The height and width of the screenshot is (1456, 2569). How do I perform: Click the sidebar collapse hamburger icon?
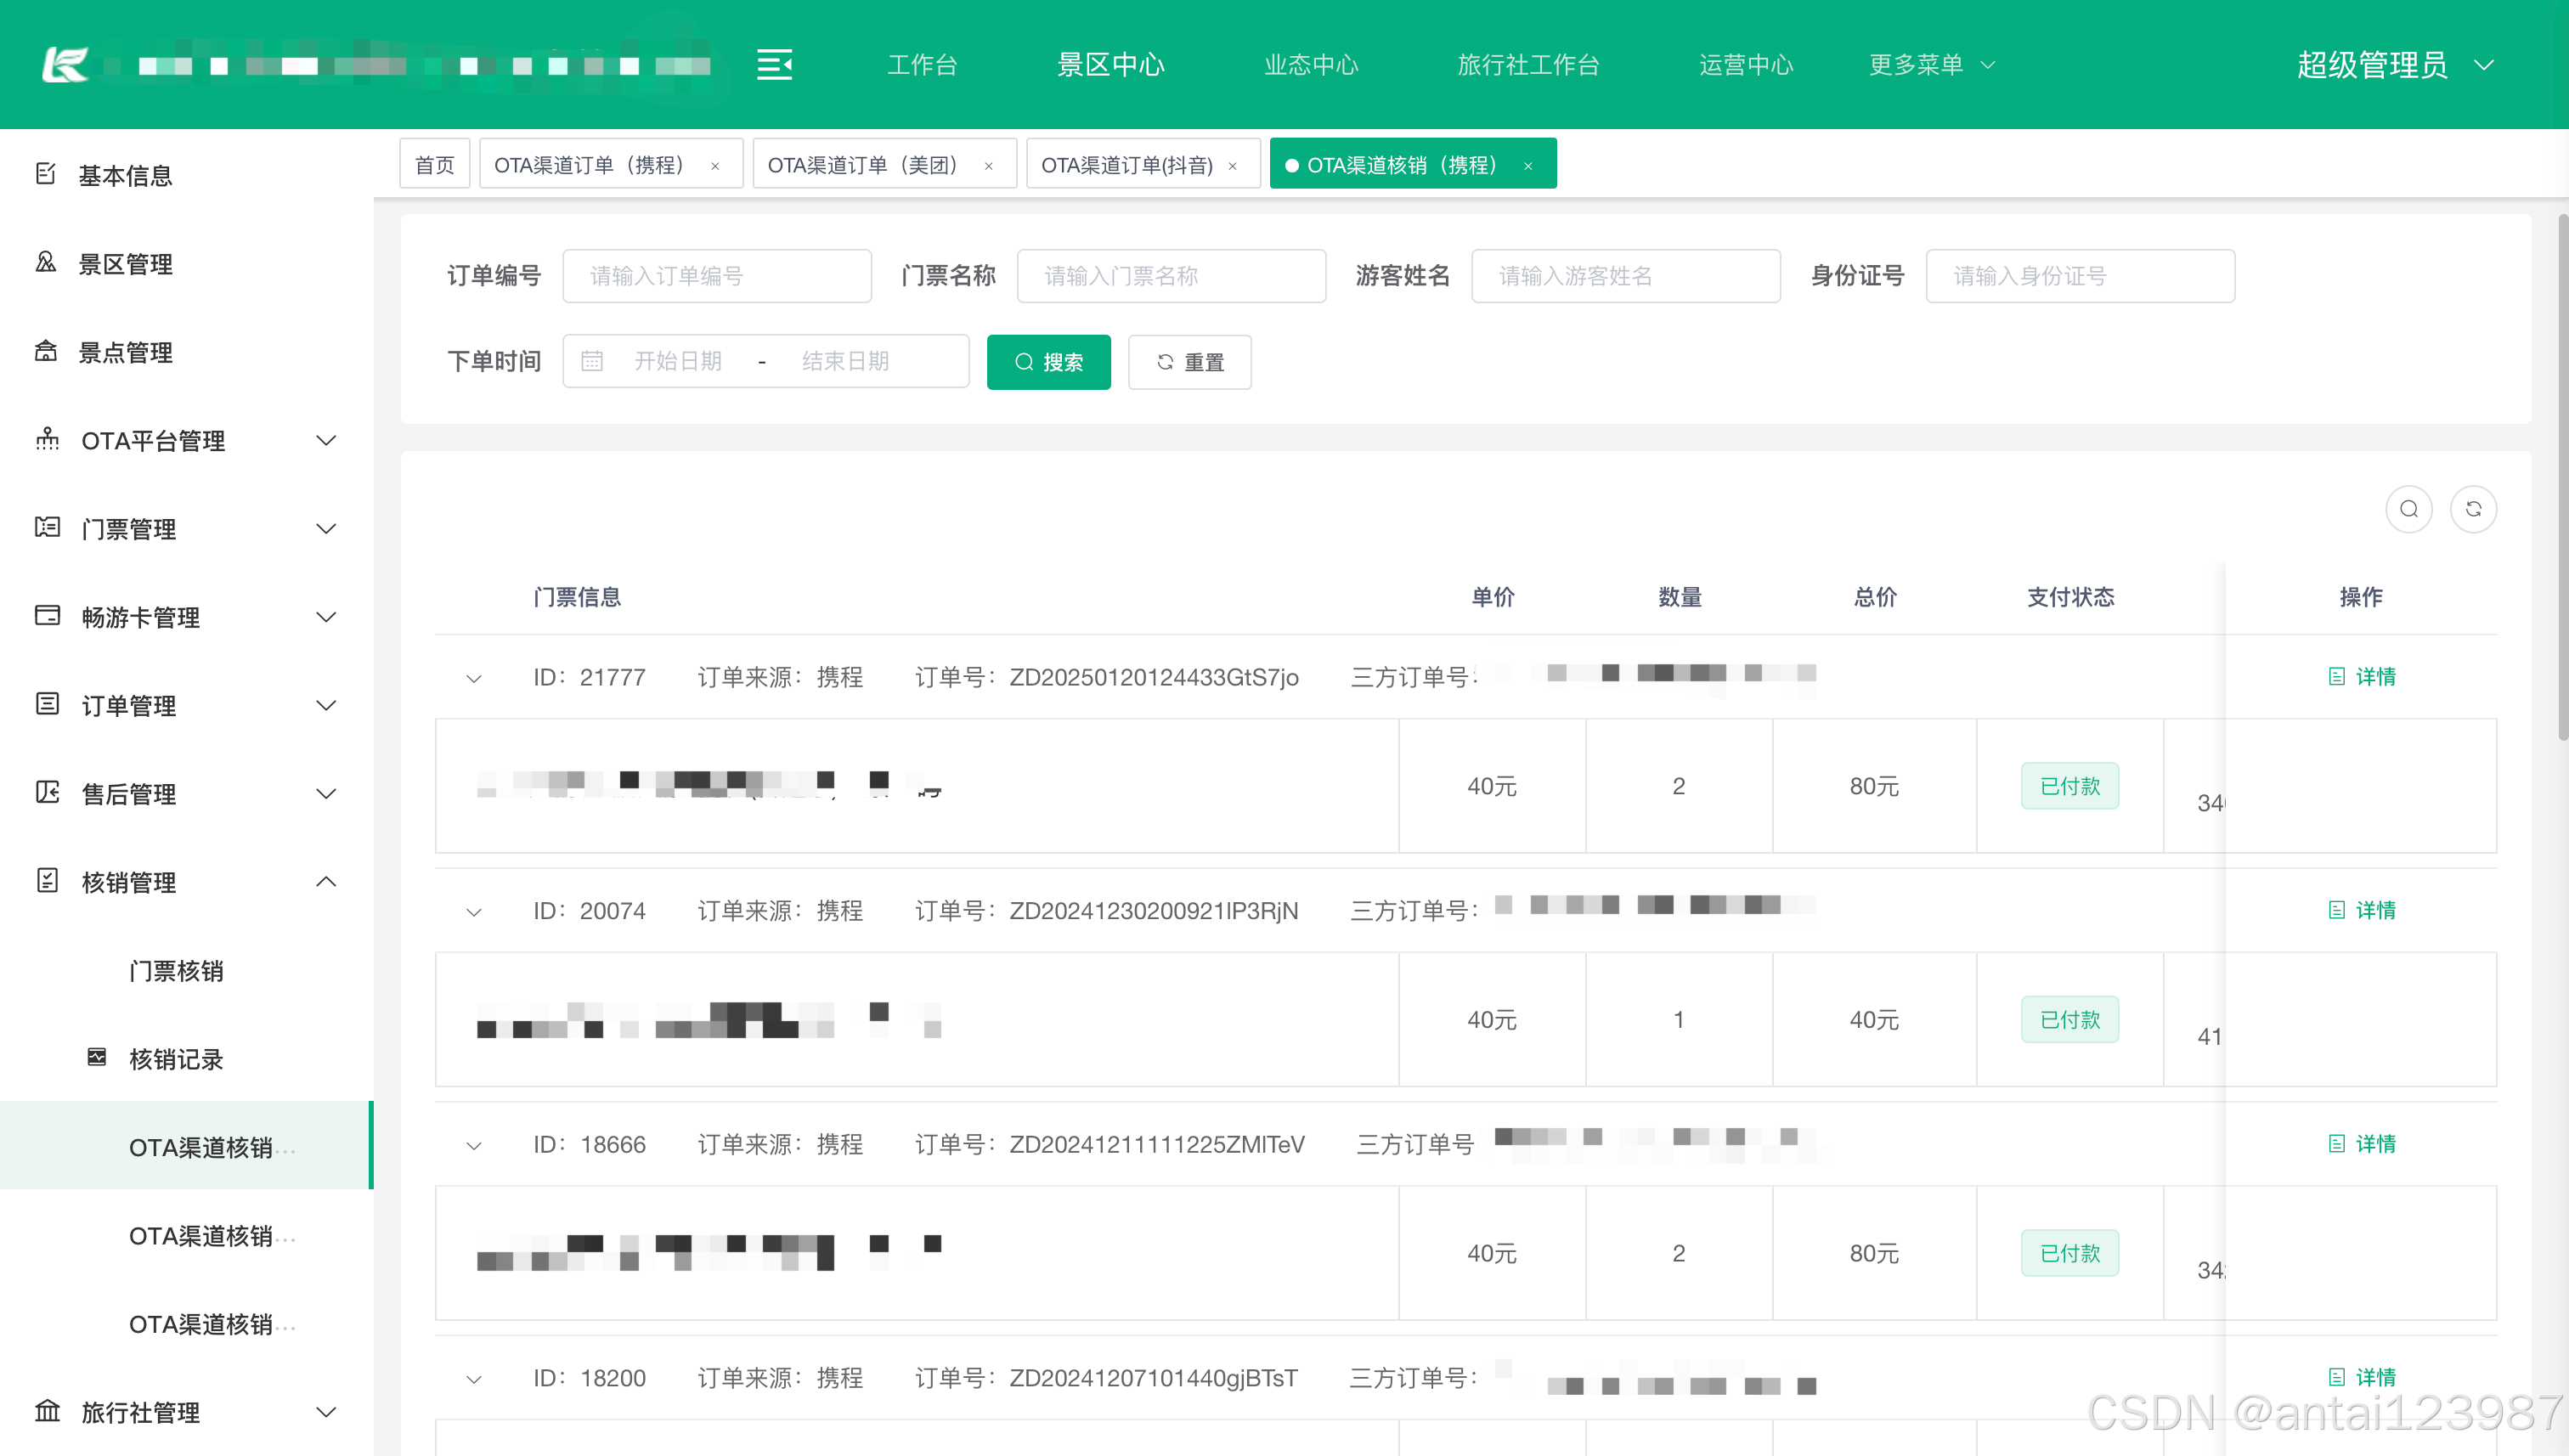(x=774, y=65)
